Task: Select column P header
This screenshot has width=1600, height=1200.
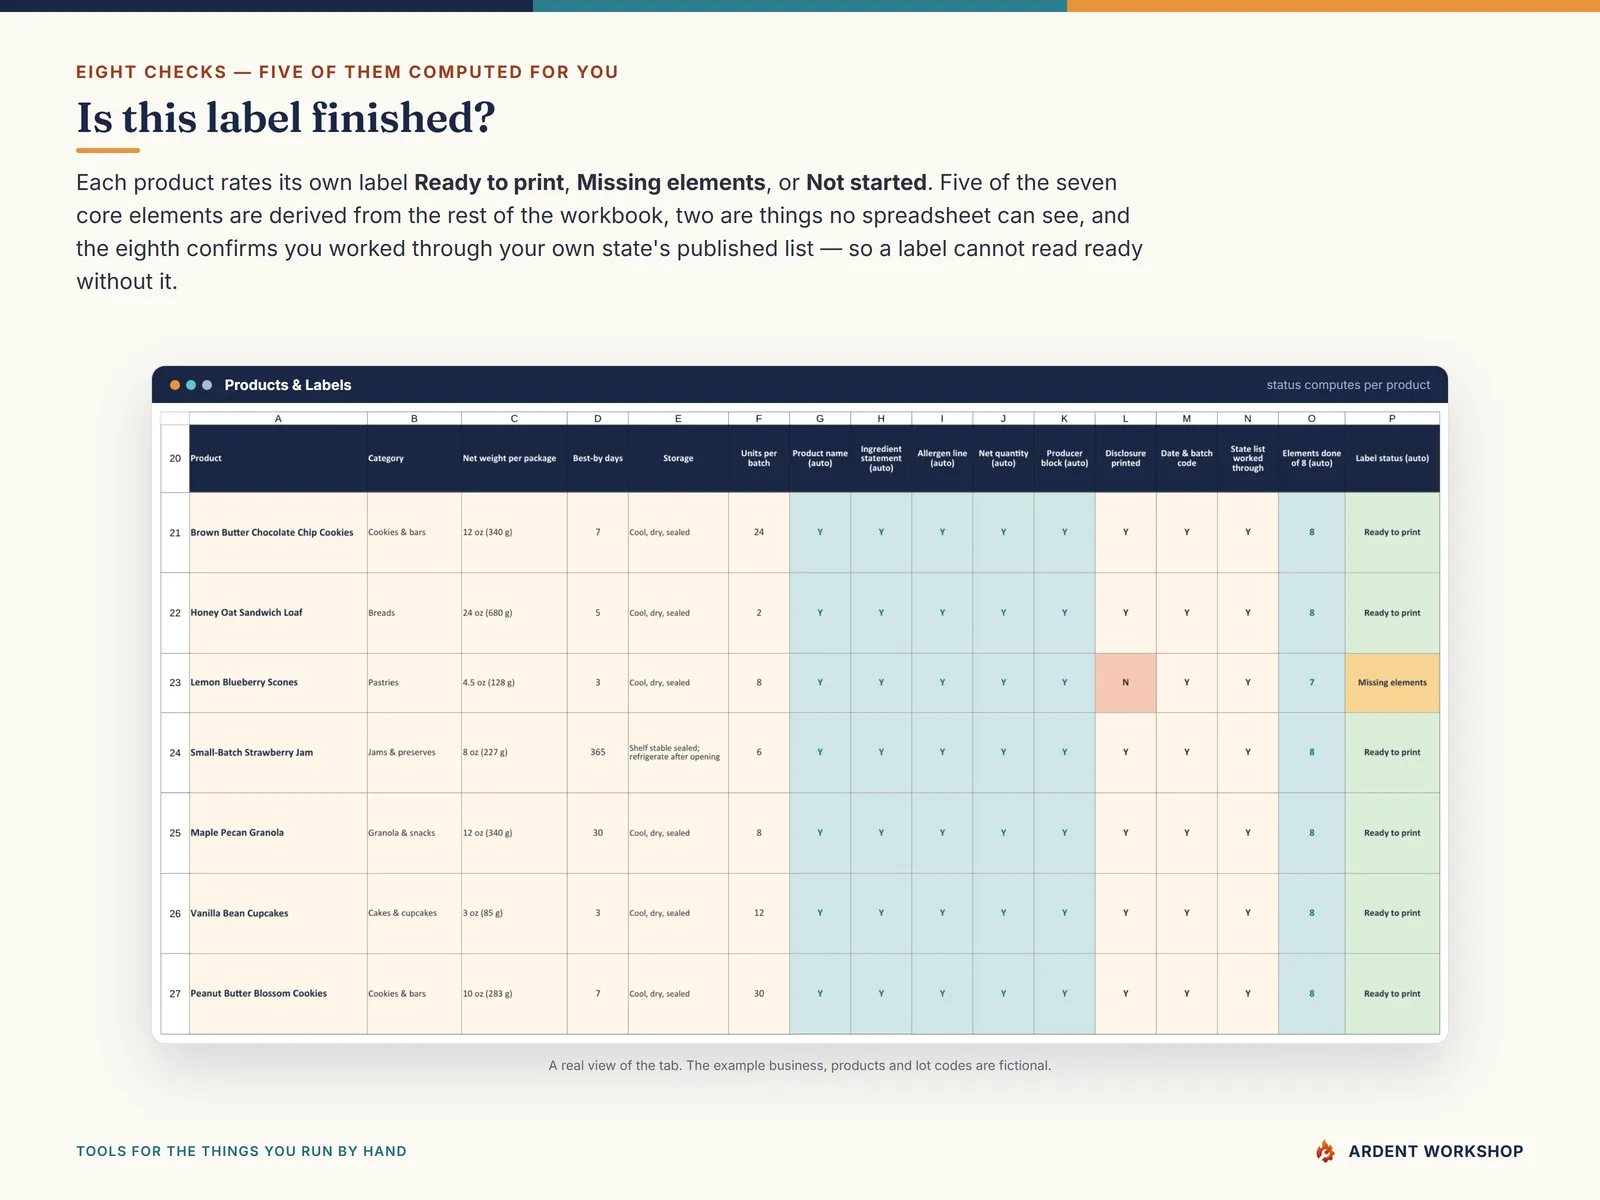Action: click(1392, 418)
